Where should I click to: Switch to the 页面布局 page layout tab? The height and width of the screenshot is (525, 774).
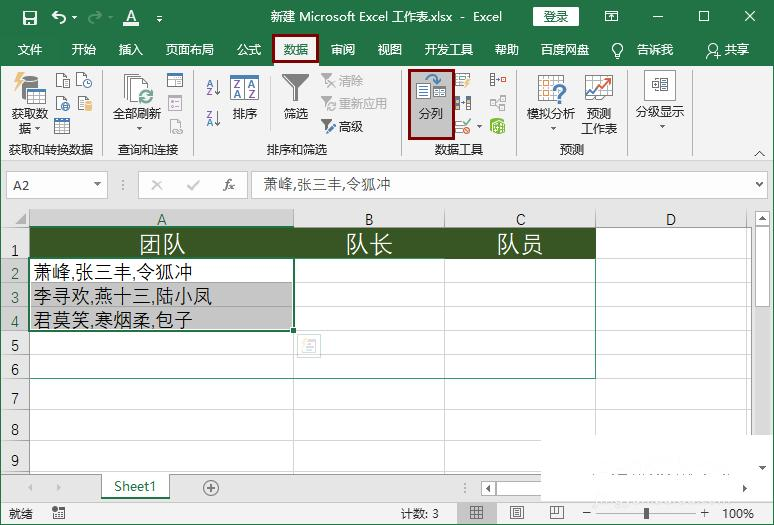pos(190,49)
